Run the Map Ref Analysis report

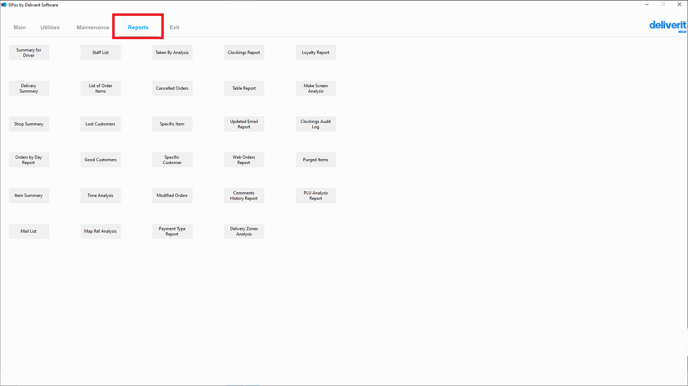point(100,231)
